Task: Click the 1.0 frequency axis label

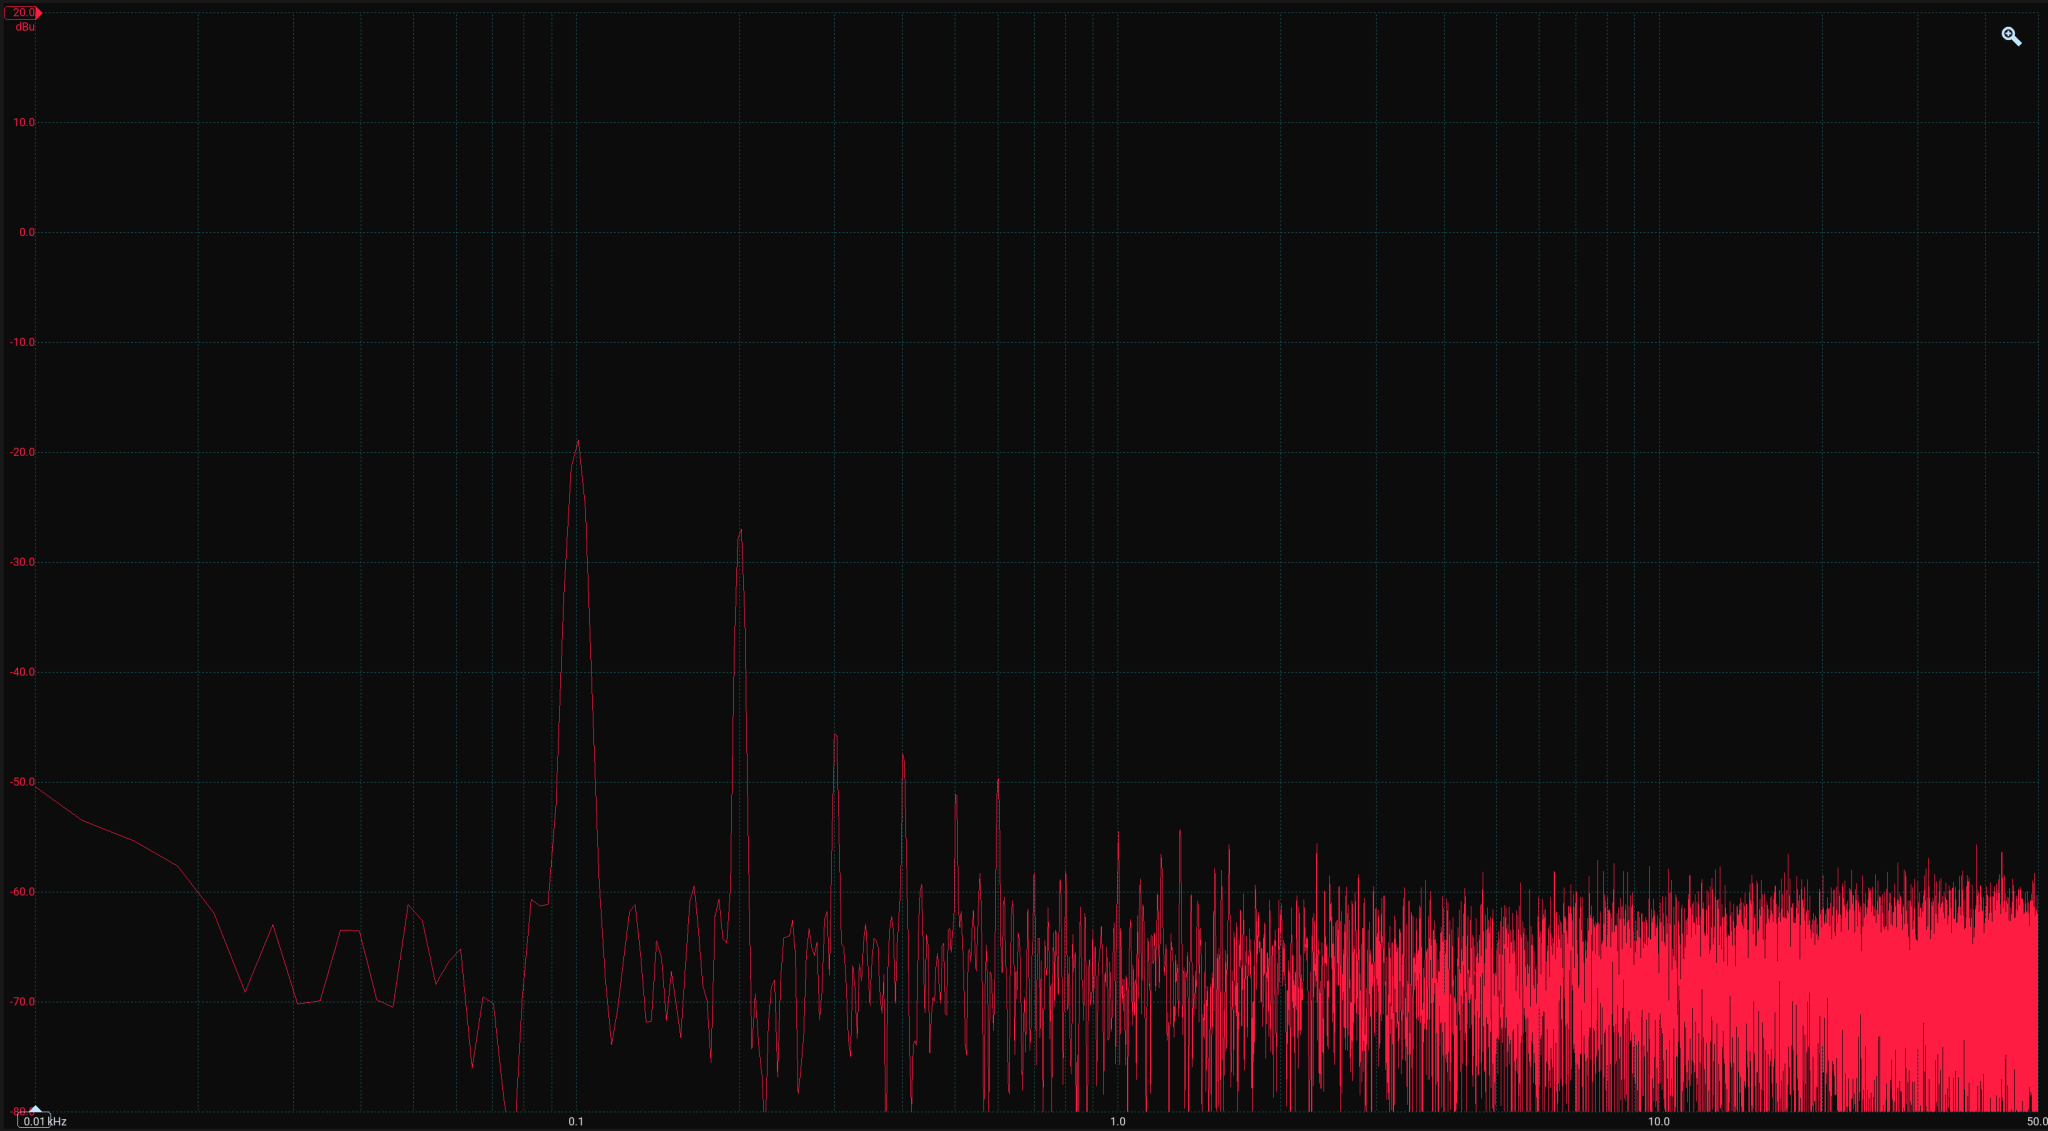Action: pos(1118,1121)
